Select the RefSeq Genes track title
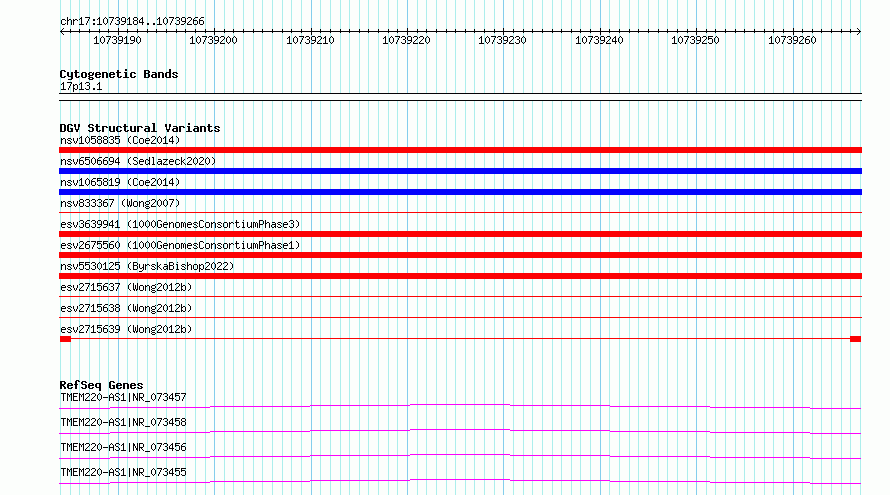The height and width of the screenshot is (495, 890). (101, 385)
